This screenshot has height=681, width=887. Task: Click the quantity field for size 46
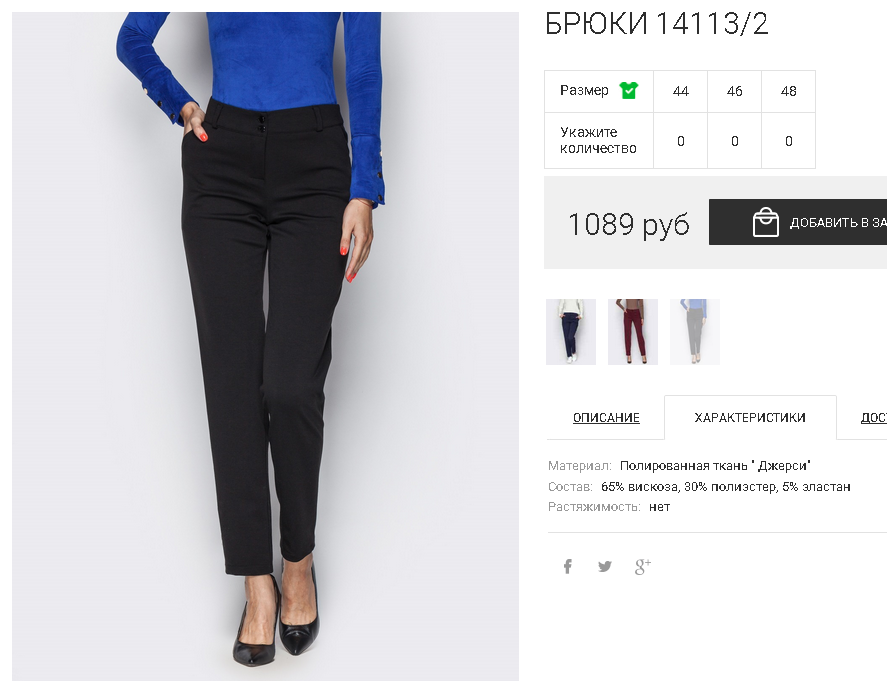coord(734,141)
